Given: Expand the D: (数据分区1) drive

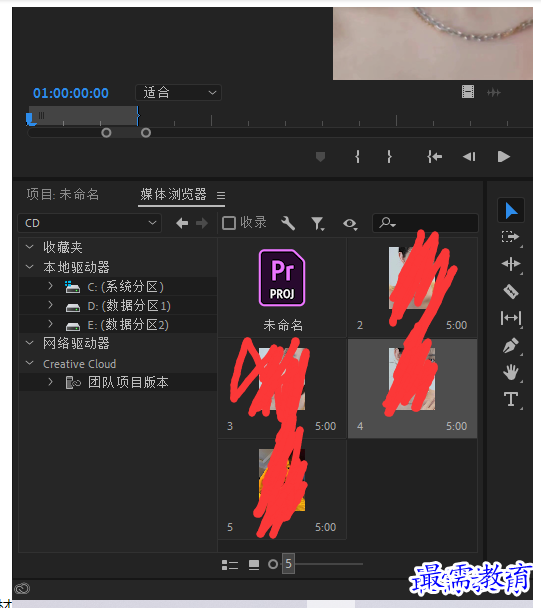Looking at the screenshot, I should coord(50,305).
